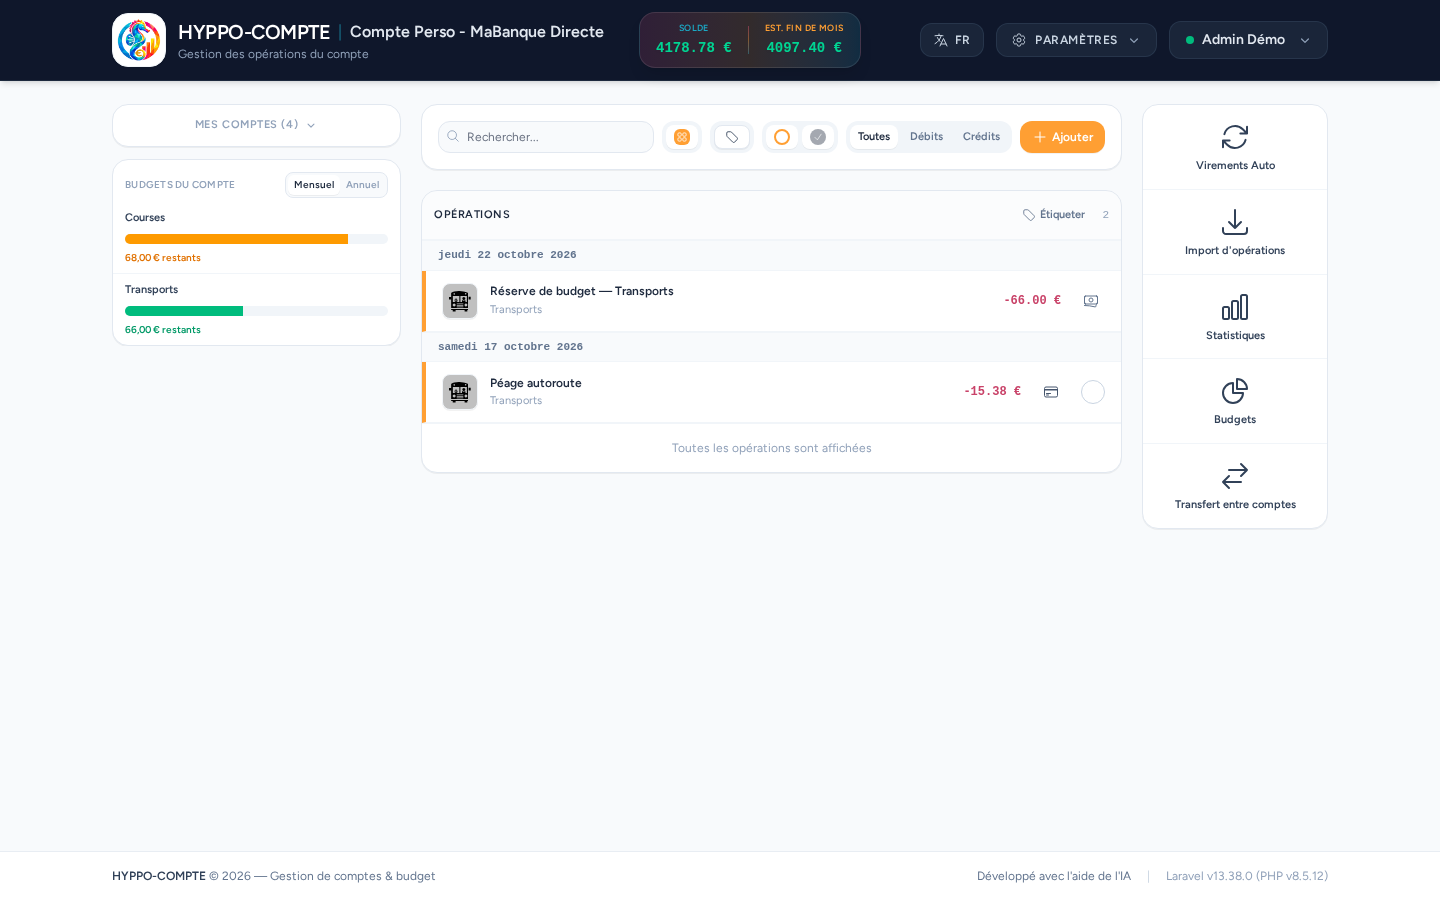Image resolution: width=1440 pixels, height=900 pixels.
Task: Switch budgets to Mensuel view
Action: coord(314,185)
